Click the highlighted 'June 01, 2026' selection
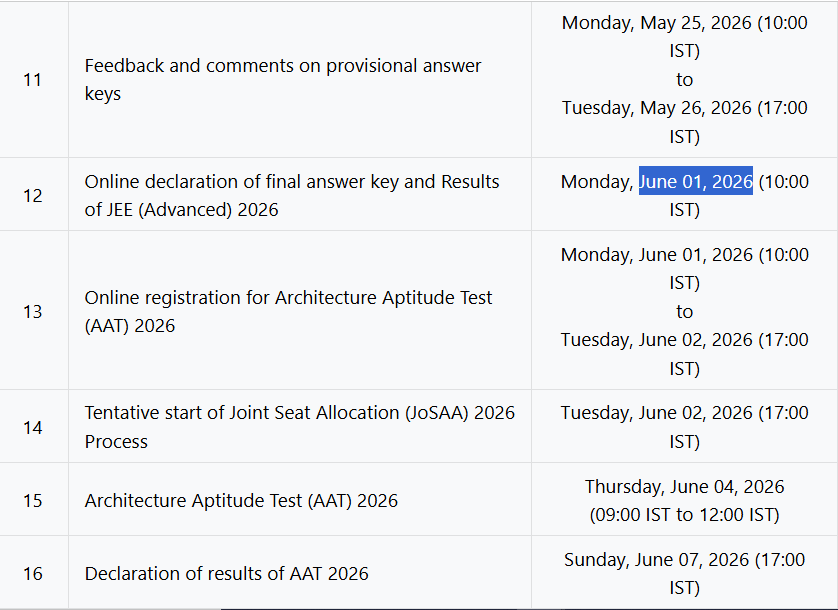Screen dimensions: 838x610 (x=696, y=182)
